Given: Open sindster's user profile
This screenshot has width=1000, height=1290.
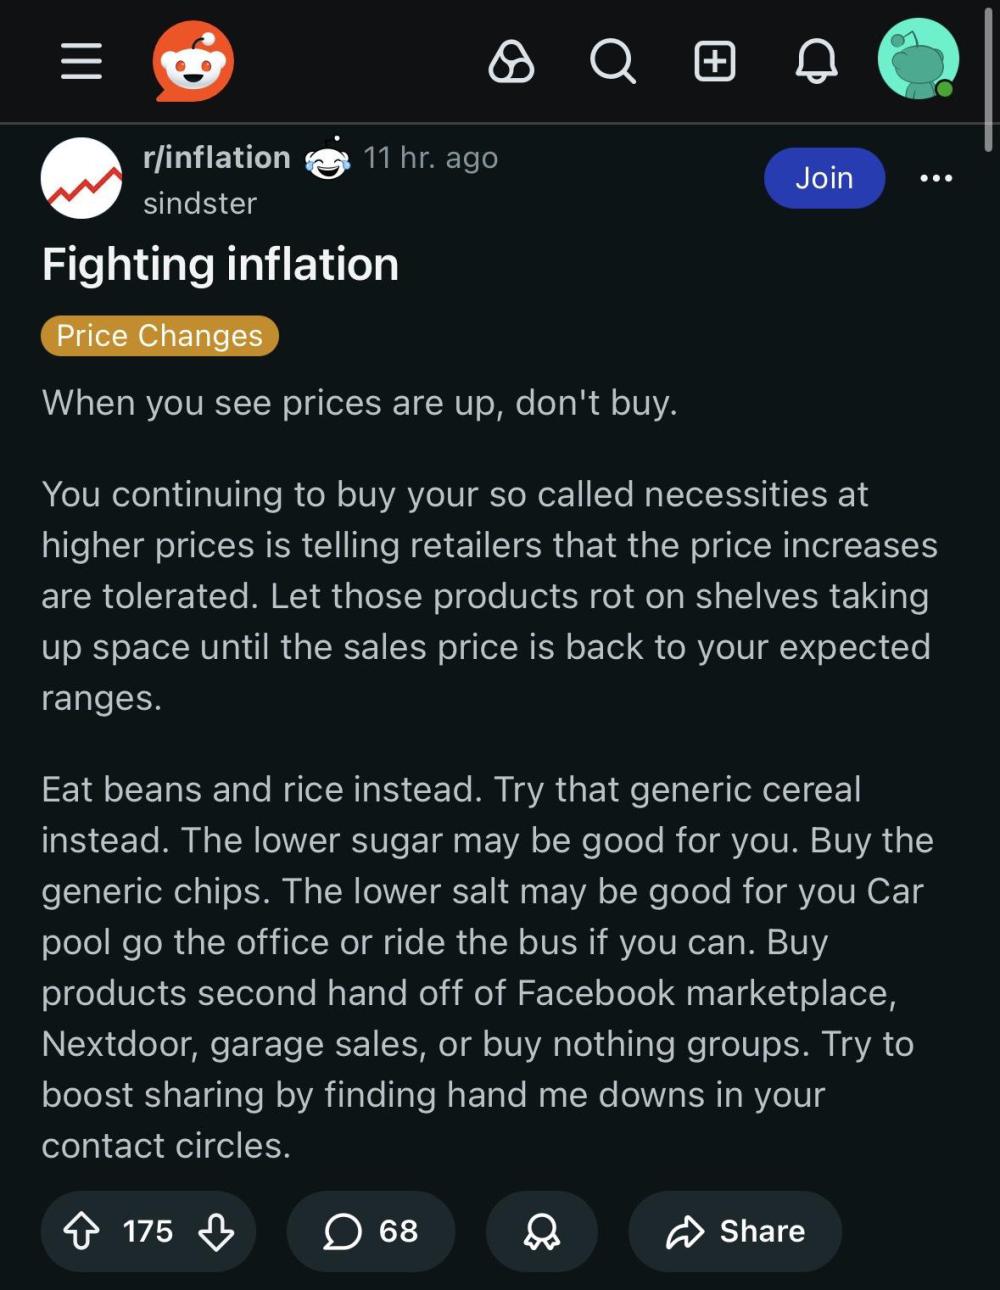Looking at the screenshot, I should (x=200, y=203).
